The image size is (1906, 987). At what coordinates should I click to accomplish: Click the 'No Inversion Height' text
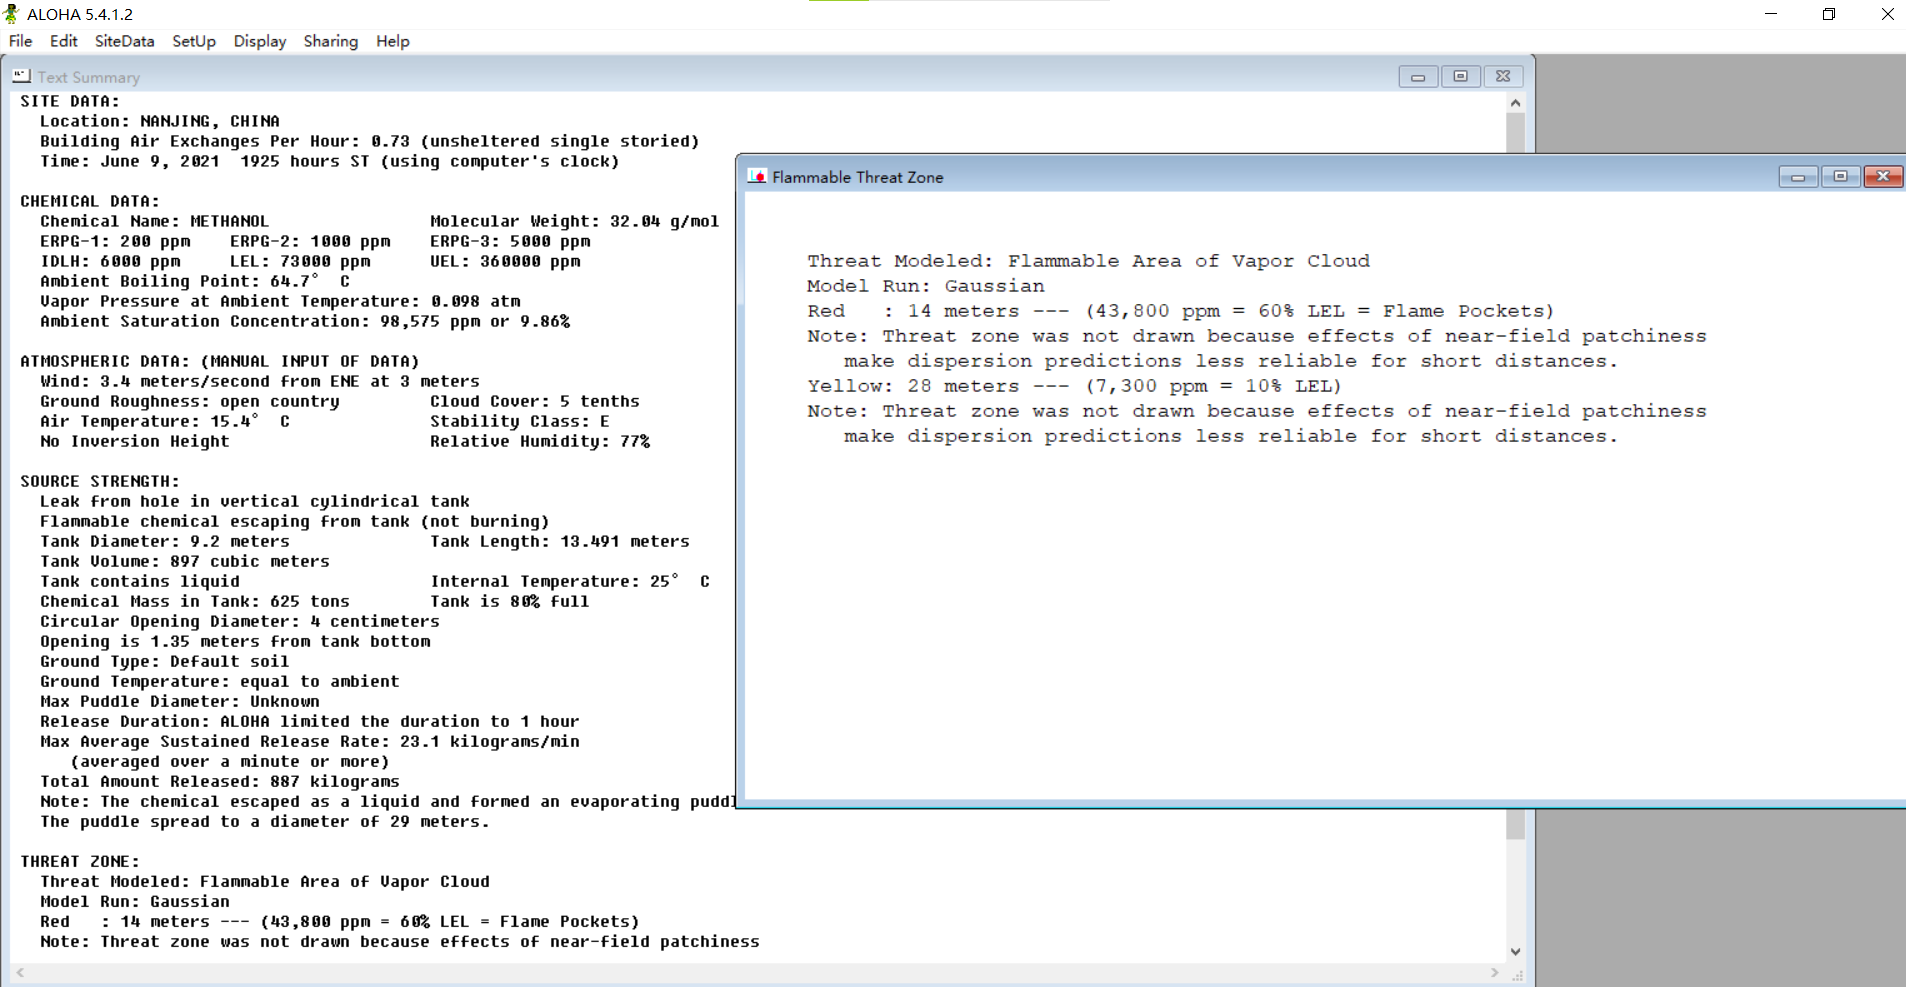click(135, 441)
